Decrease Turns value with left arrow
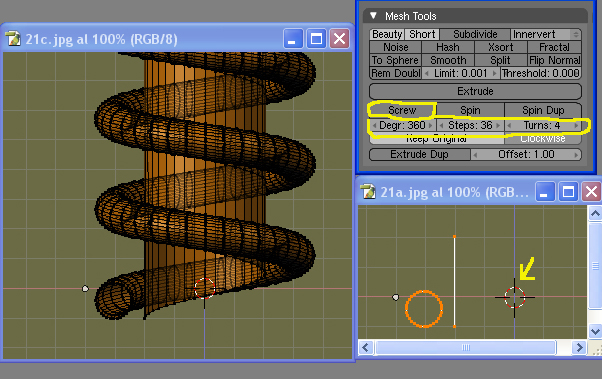The height and width of the screenshot is (379, 602). (509, 126)
